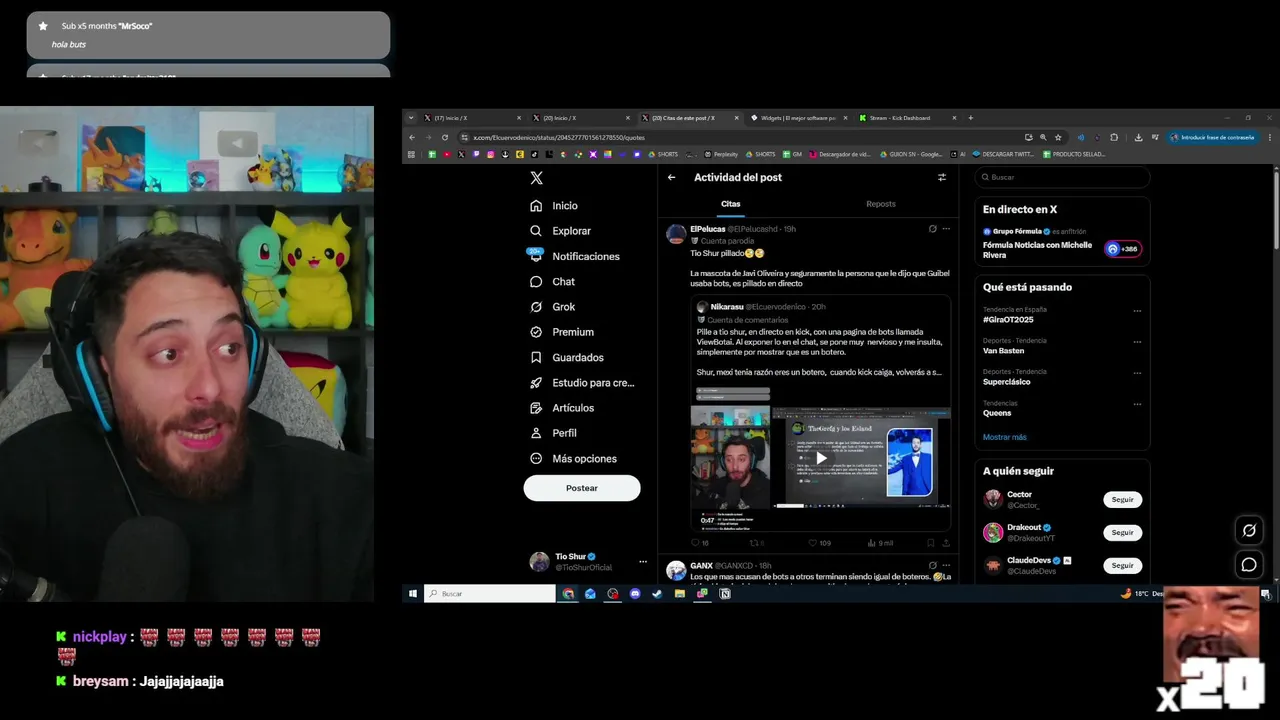The image size is (1280, 720).
Task: Open Tio Shur account menu dots
Action: 643,561
